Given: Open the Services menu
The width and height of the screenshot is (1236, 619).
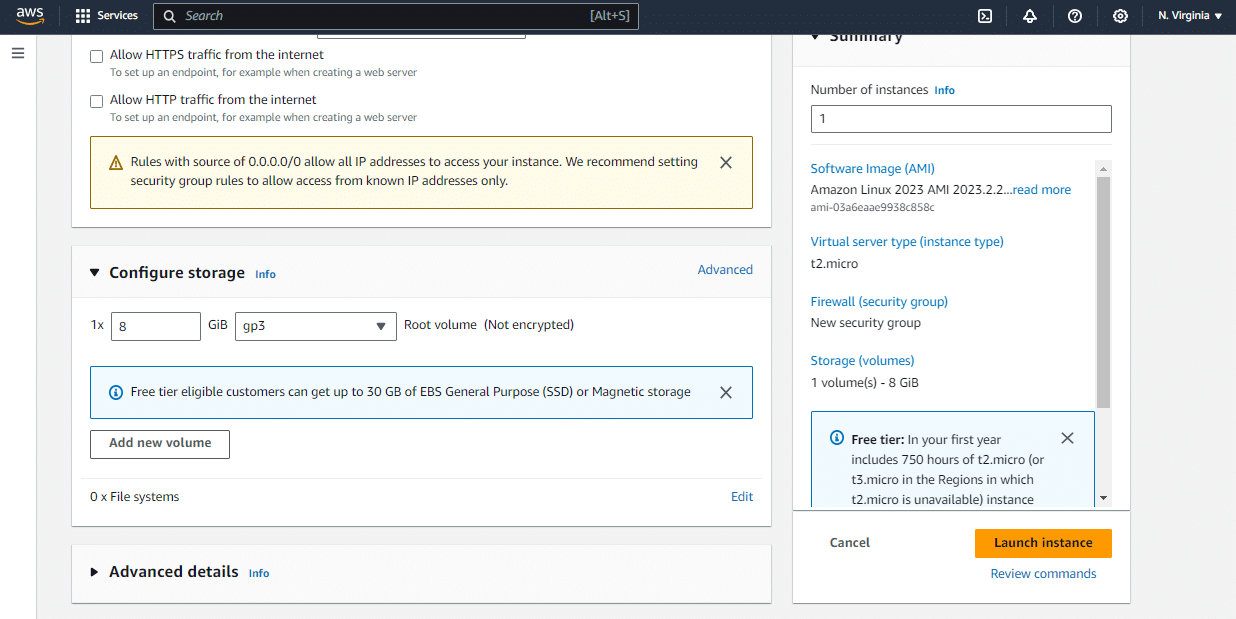Looking at the screenshot, I should pos(106,16).
